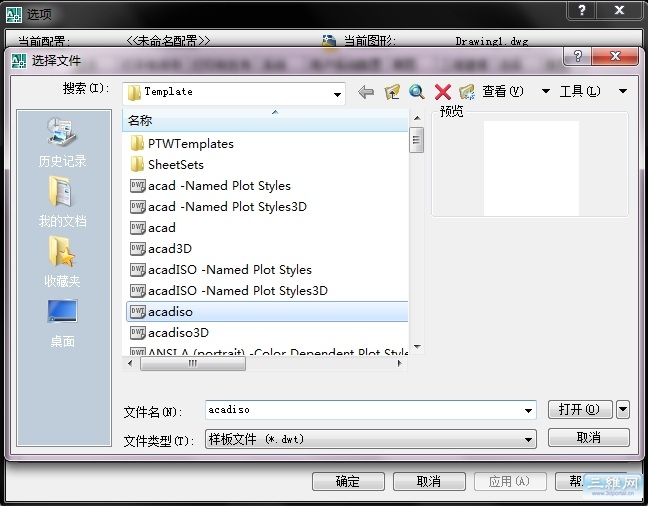This screenshot has height=506, width=648.
Task: Open Favorites folder in sidebar
Action: [x=62, y=262]
